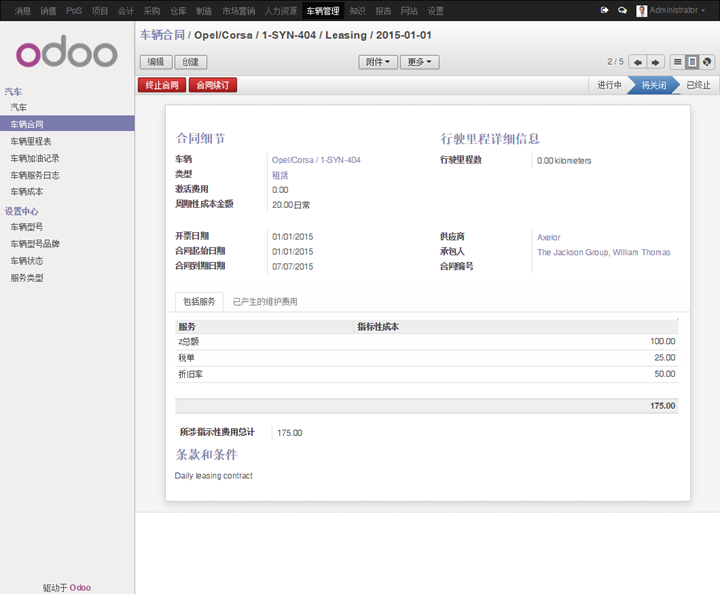
Task: Open PoS in top menu
Action: [x=74, y=11]
